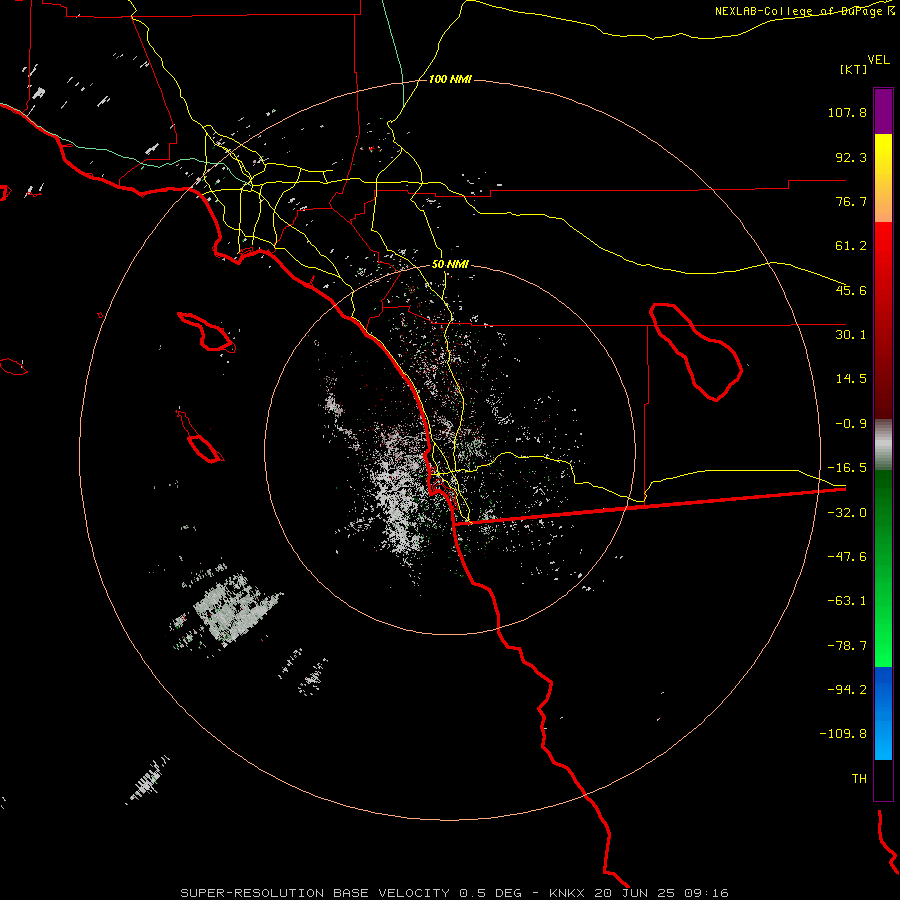Click the 76.7 scale value

(x=851, y=201)
